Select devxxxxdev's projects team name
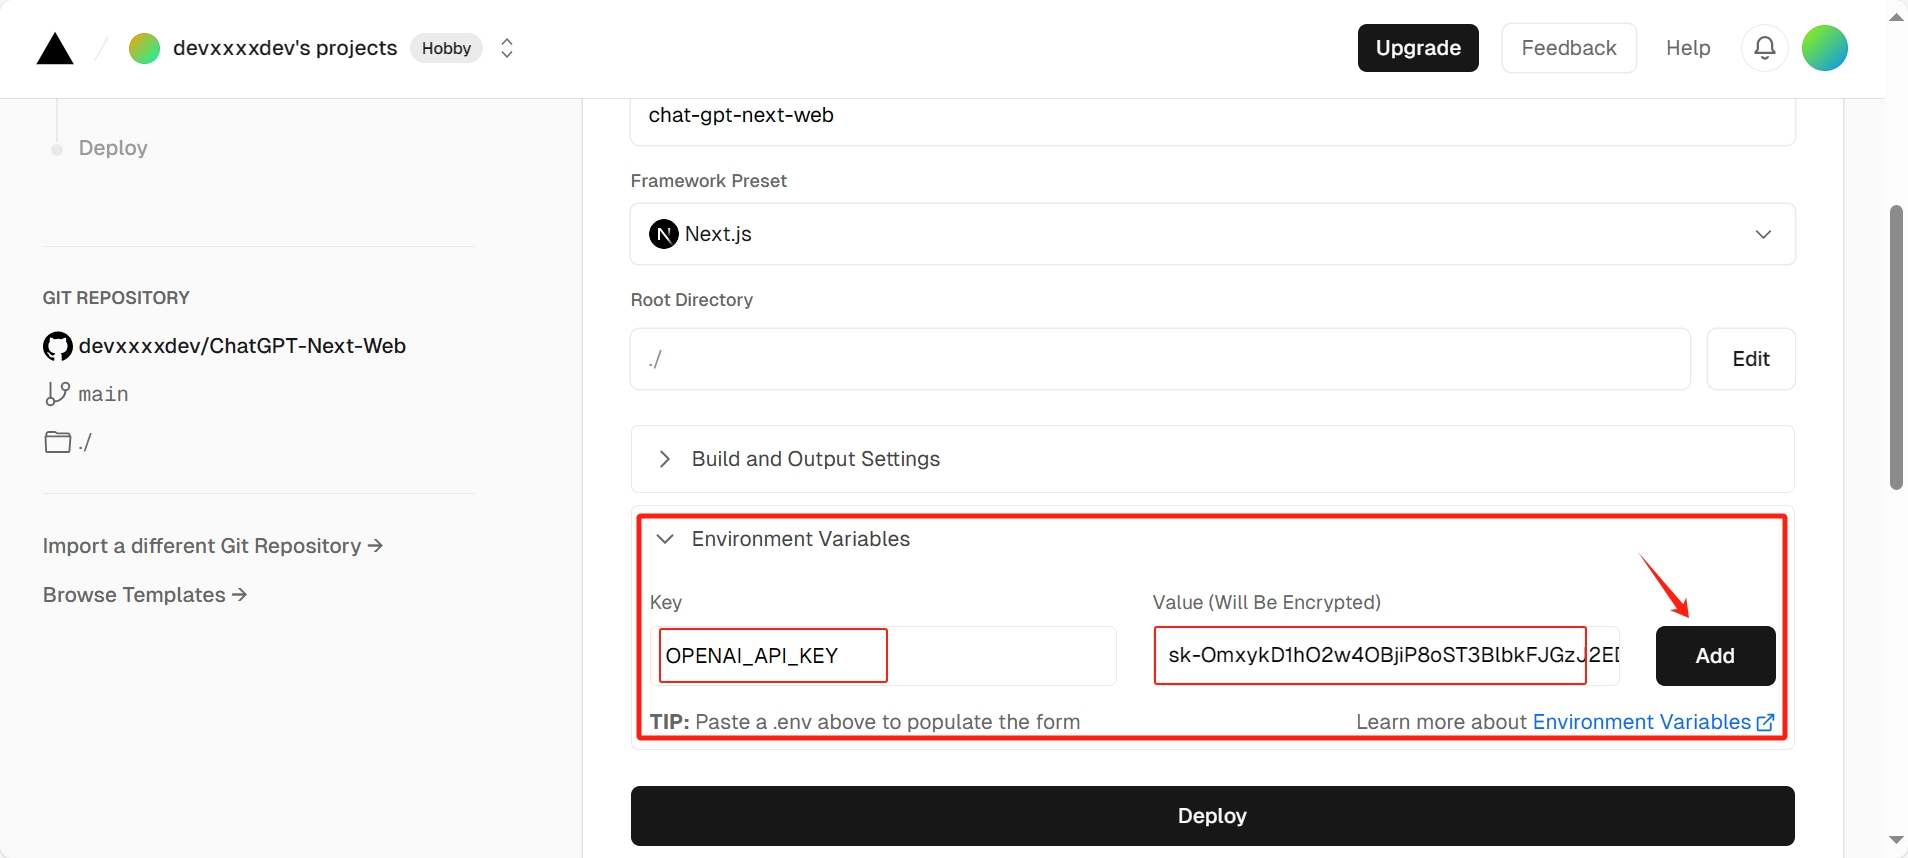This screenshot has width=1908, height=858. (285, 48)
